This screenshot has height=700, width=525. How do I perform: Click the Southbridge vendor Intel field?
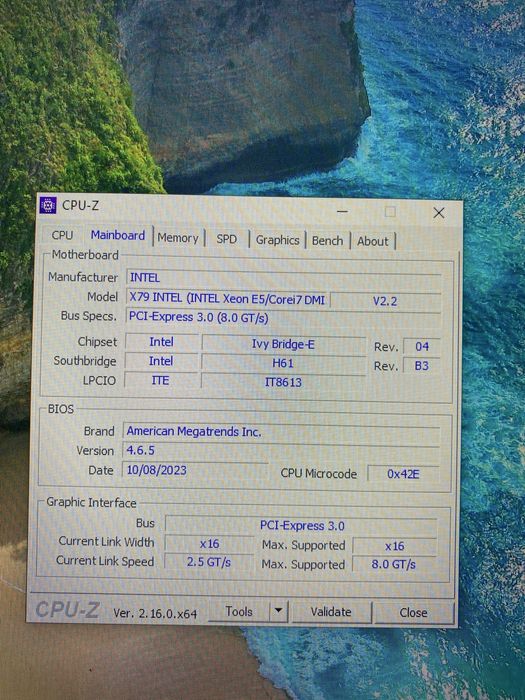coord(161,361)
